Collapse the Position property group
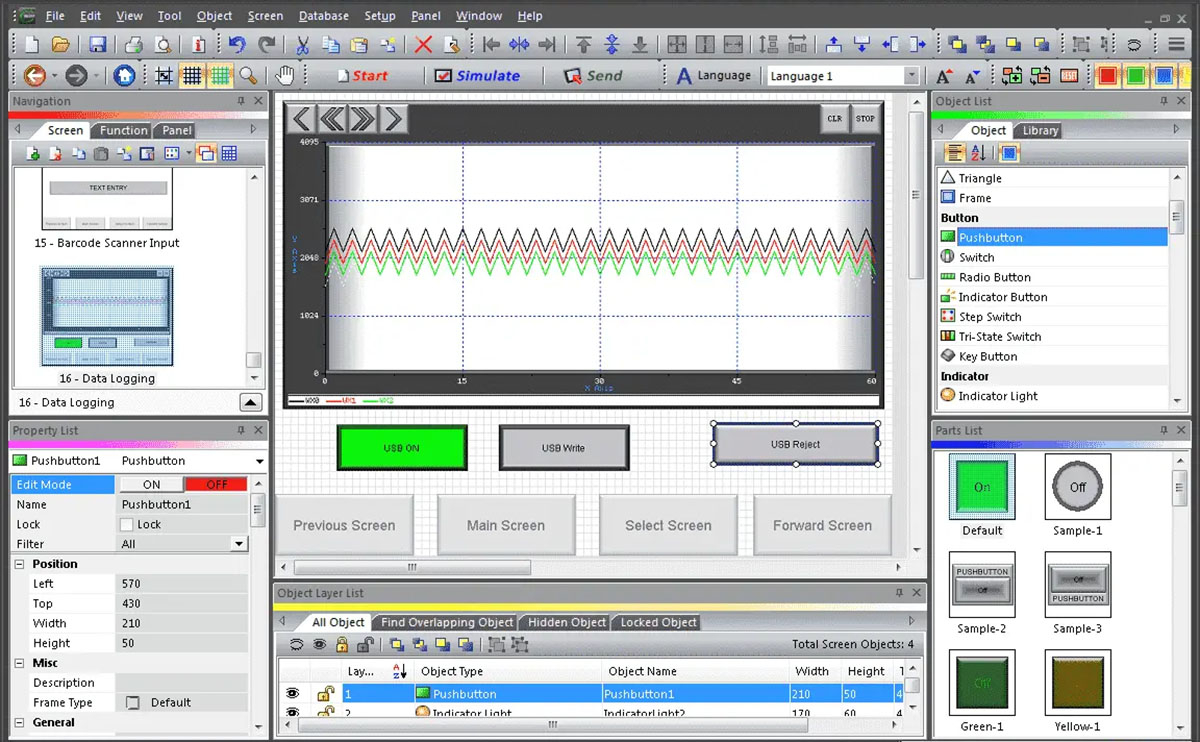The width and height of the screenshot is (1200, 742). [x=19, y=564]
